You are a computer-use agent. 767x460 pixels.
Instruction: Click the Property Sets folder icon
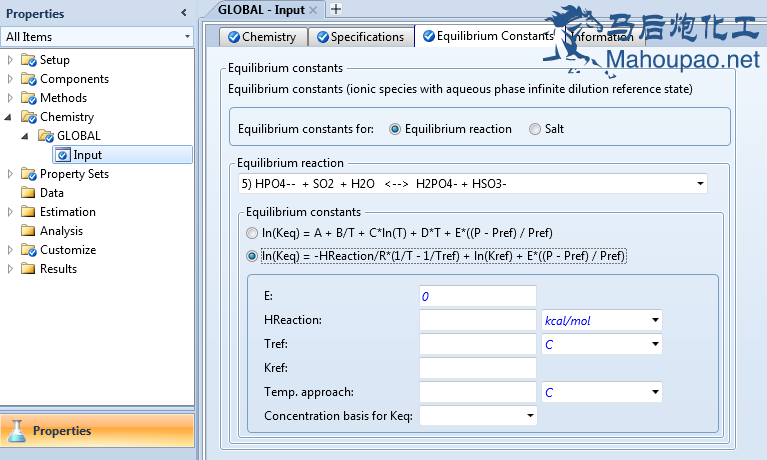28,174
